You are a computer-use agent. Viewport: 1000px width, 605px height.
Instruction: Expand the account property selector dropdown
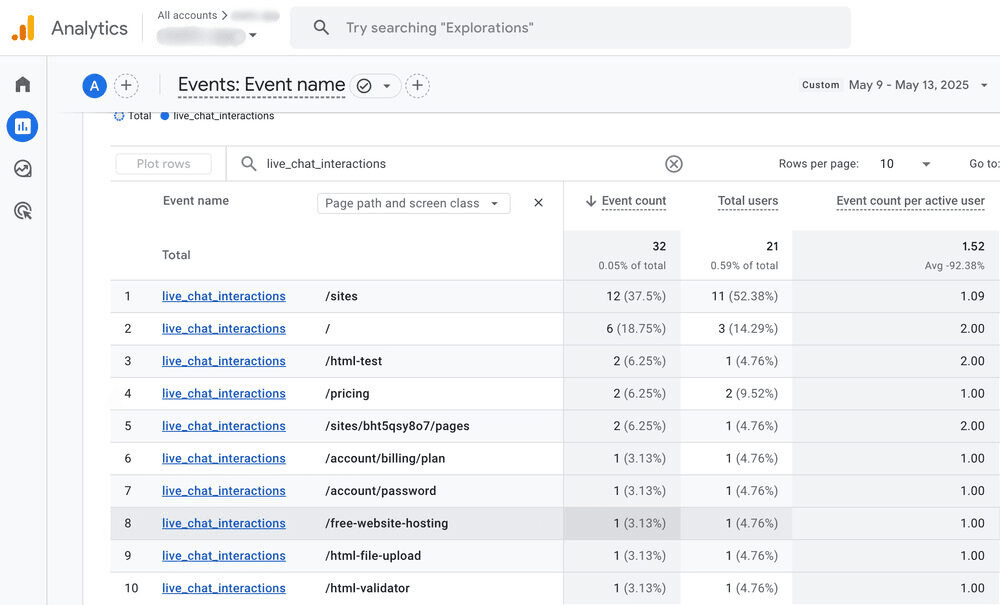tap(252, 36)
